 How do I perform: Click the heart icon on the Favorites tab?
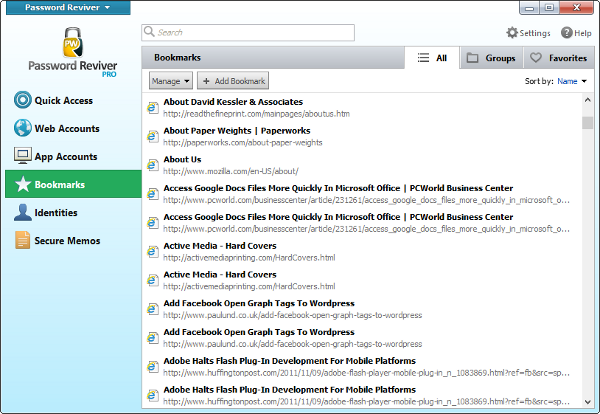536,58
